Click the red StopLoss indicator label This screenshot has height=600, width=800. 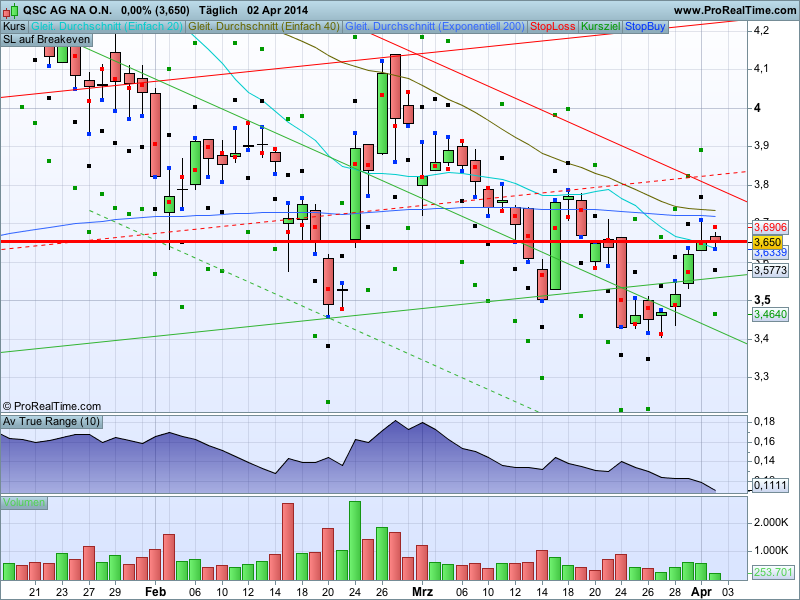coord(553,27)
